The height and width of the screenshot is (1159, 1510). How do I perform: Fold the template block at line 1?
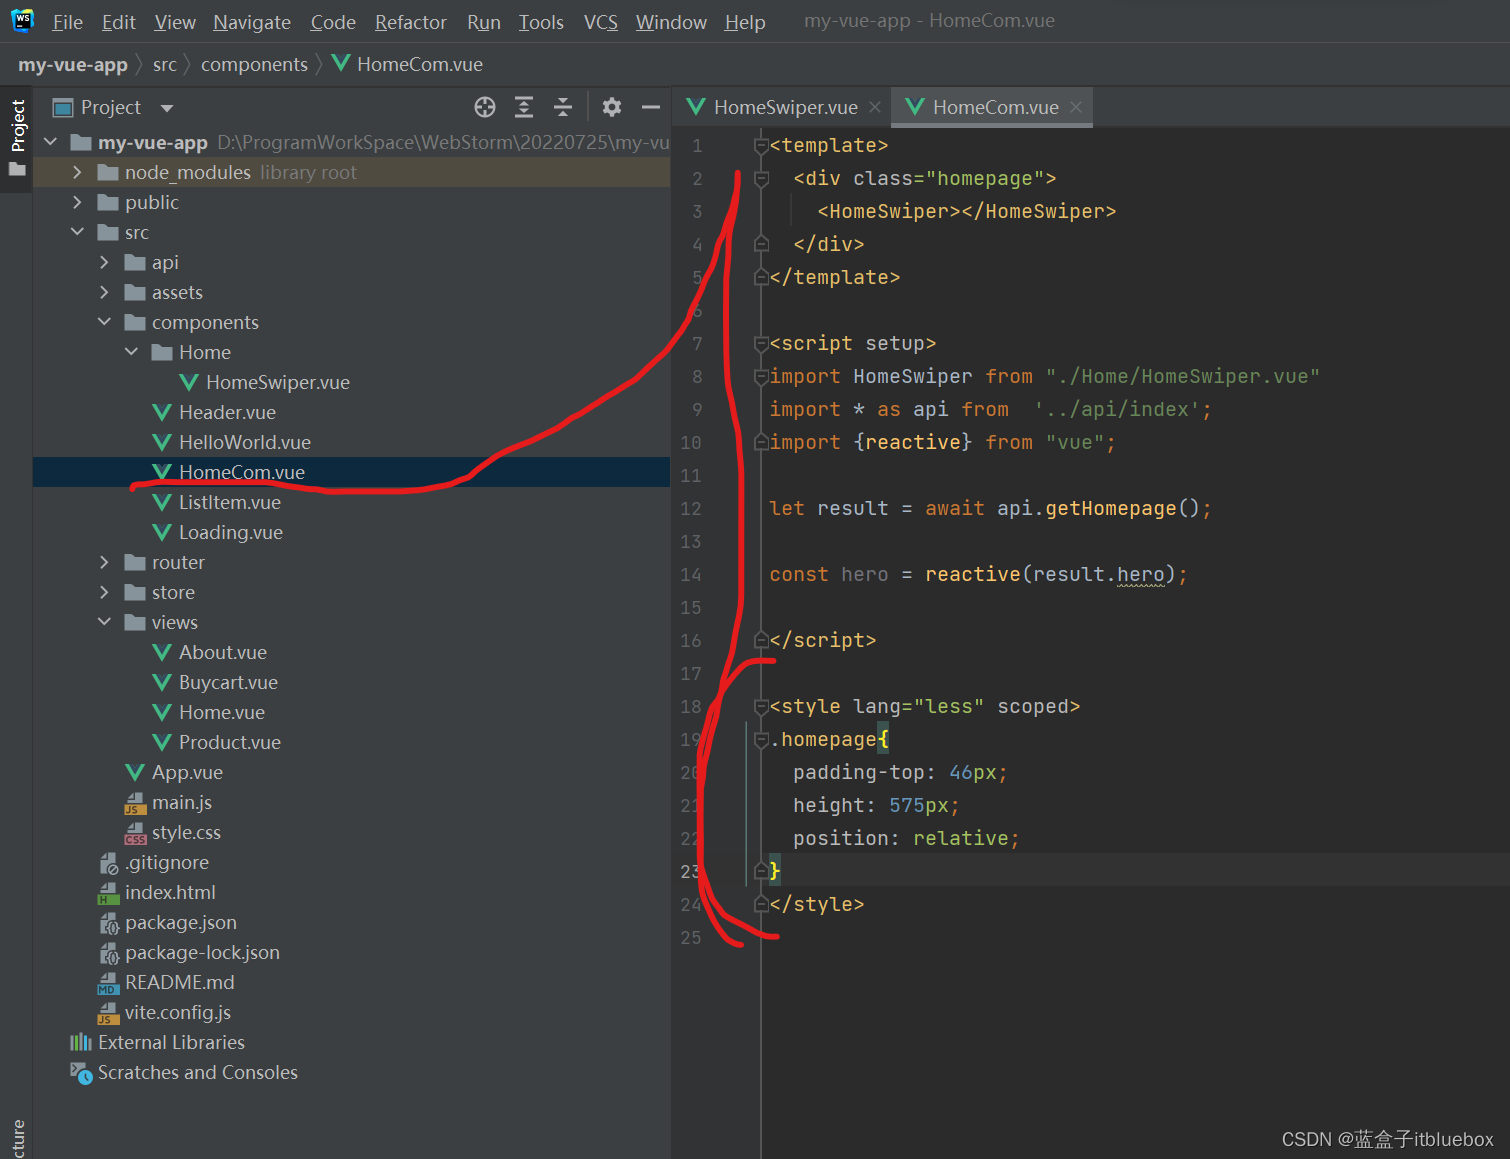pyautogui.click(x=761, y=146)
